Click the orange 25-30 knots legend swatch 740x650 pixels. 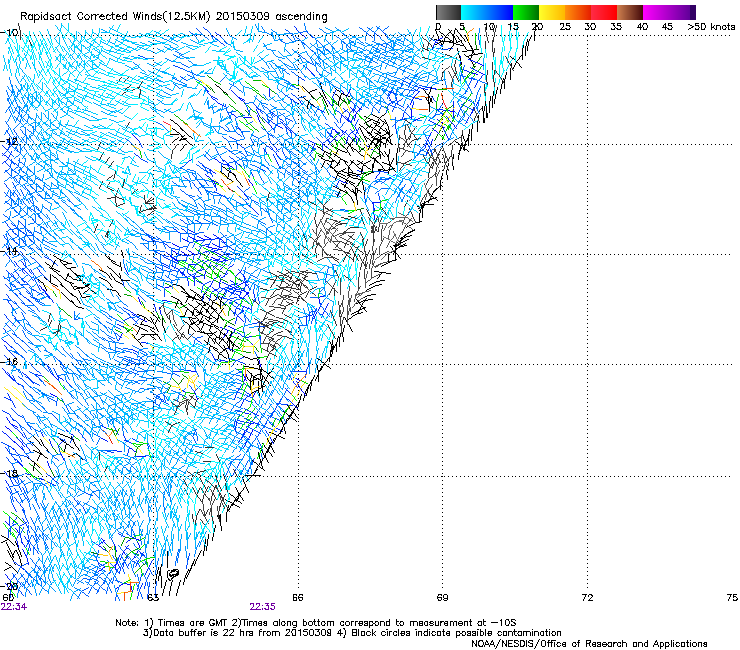click(x=578, y=12)
